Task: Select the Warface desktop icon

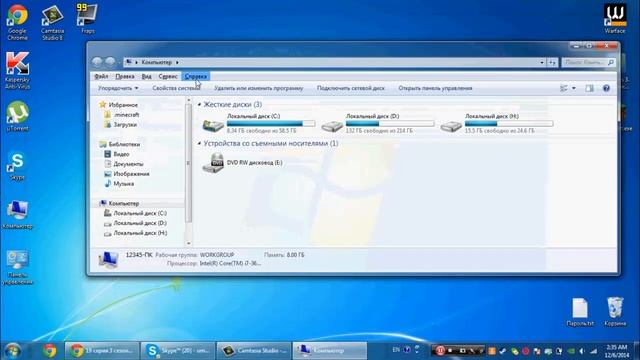Action: [x=615, y=19]
